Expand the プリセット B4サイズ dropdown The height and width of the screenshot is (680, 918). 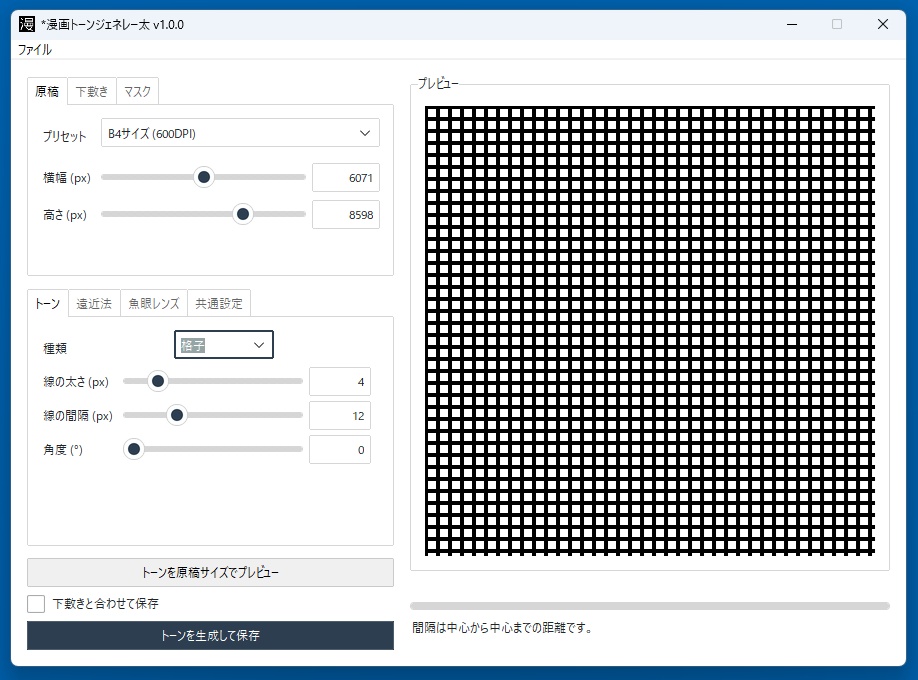tap(240, 133)
